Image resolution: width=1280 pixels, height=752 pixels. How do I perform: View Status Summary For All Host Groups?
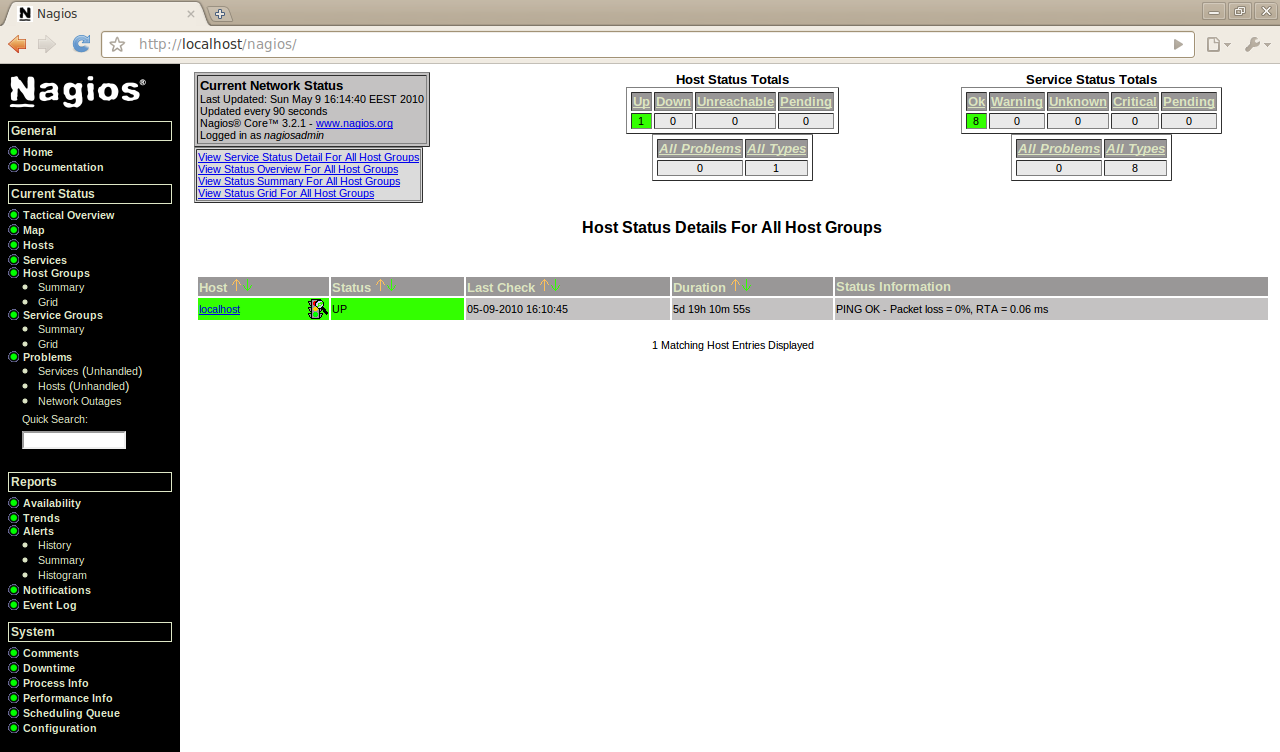tap(299, 181)
